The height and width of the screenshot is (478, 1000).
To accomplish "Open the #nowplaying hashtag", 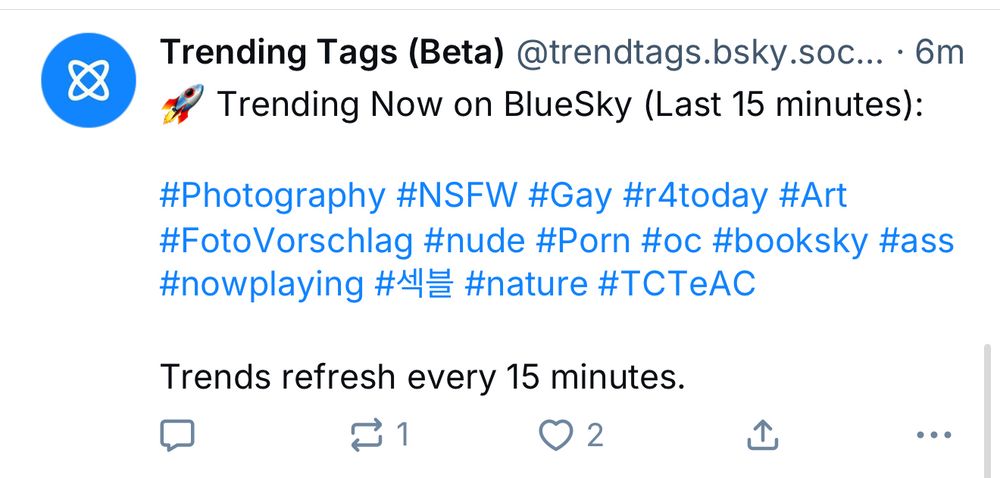I will pyautogui.click(x=261, y=285).
